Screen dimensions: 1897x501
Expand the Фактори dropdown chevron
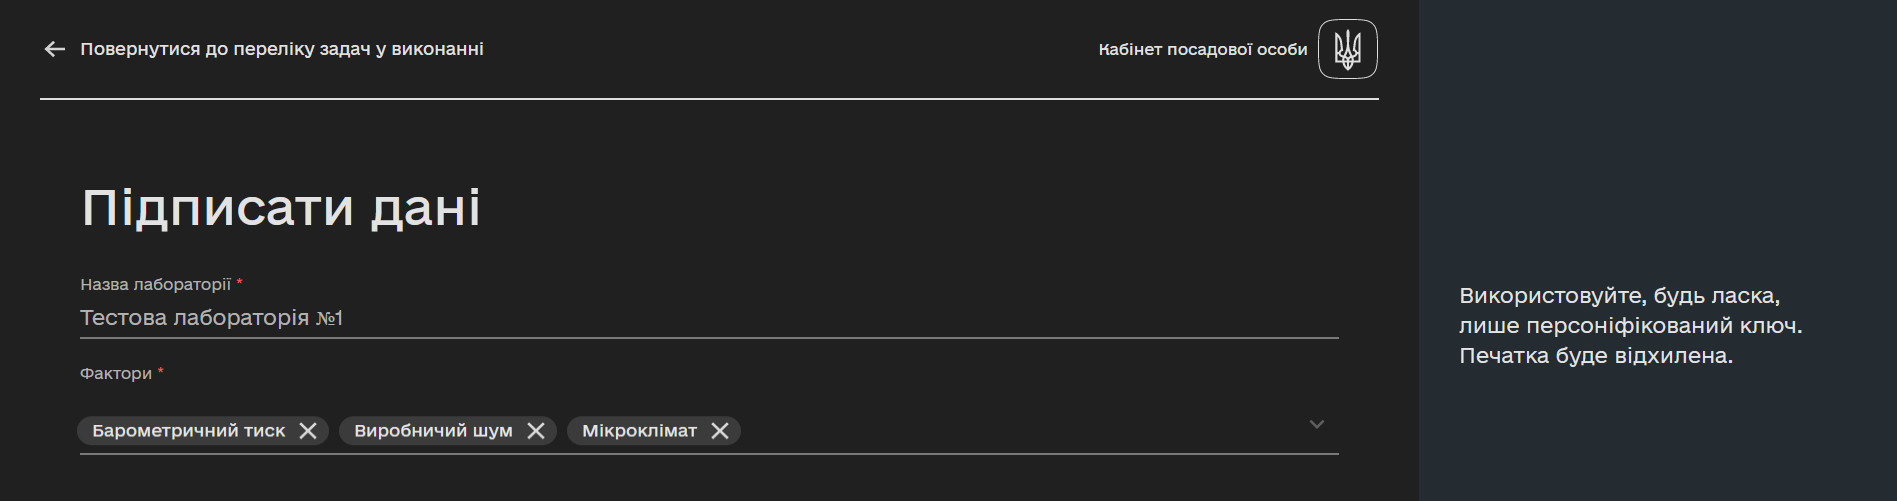1317,425
